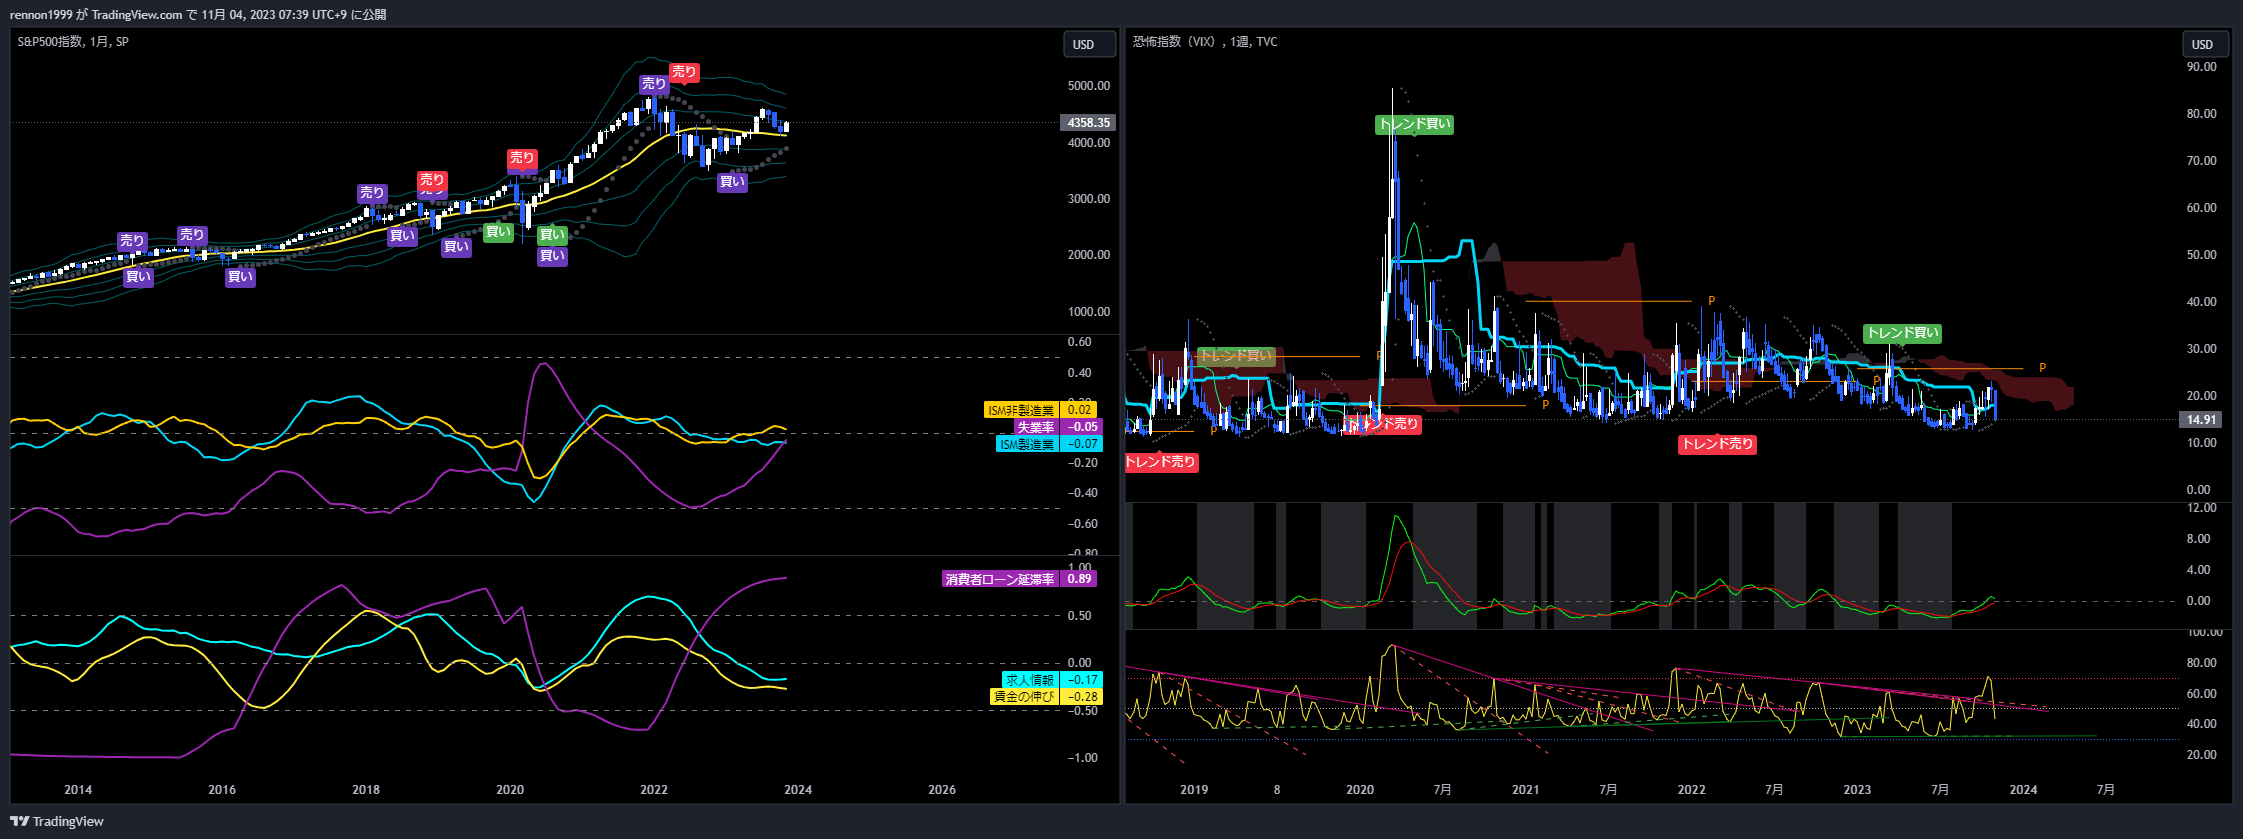Click the 資金の伸び value -0.28
This screenshot has height=839, width=2243.
pos(1081,697)
